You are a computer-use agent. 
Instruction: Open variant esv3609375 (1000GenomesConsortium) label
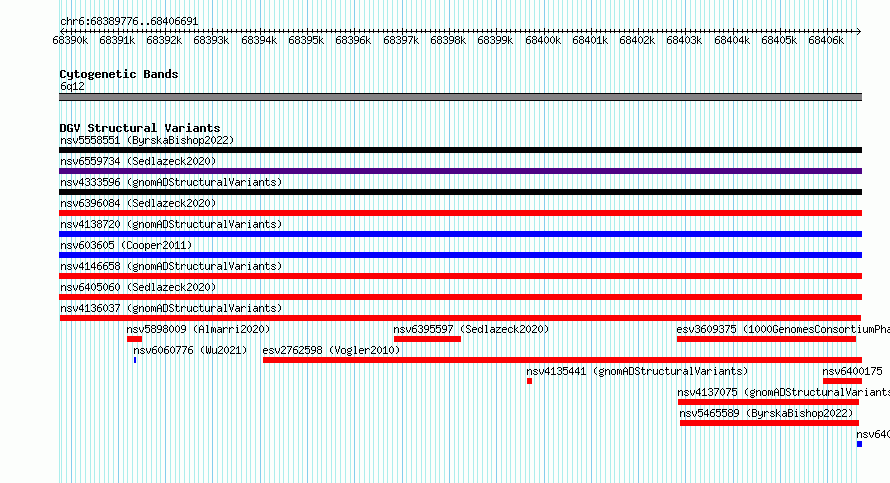click(783, 329)
